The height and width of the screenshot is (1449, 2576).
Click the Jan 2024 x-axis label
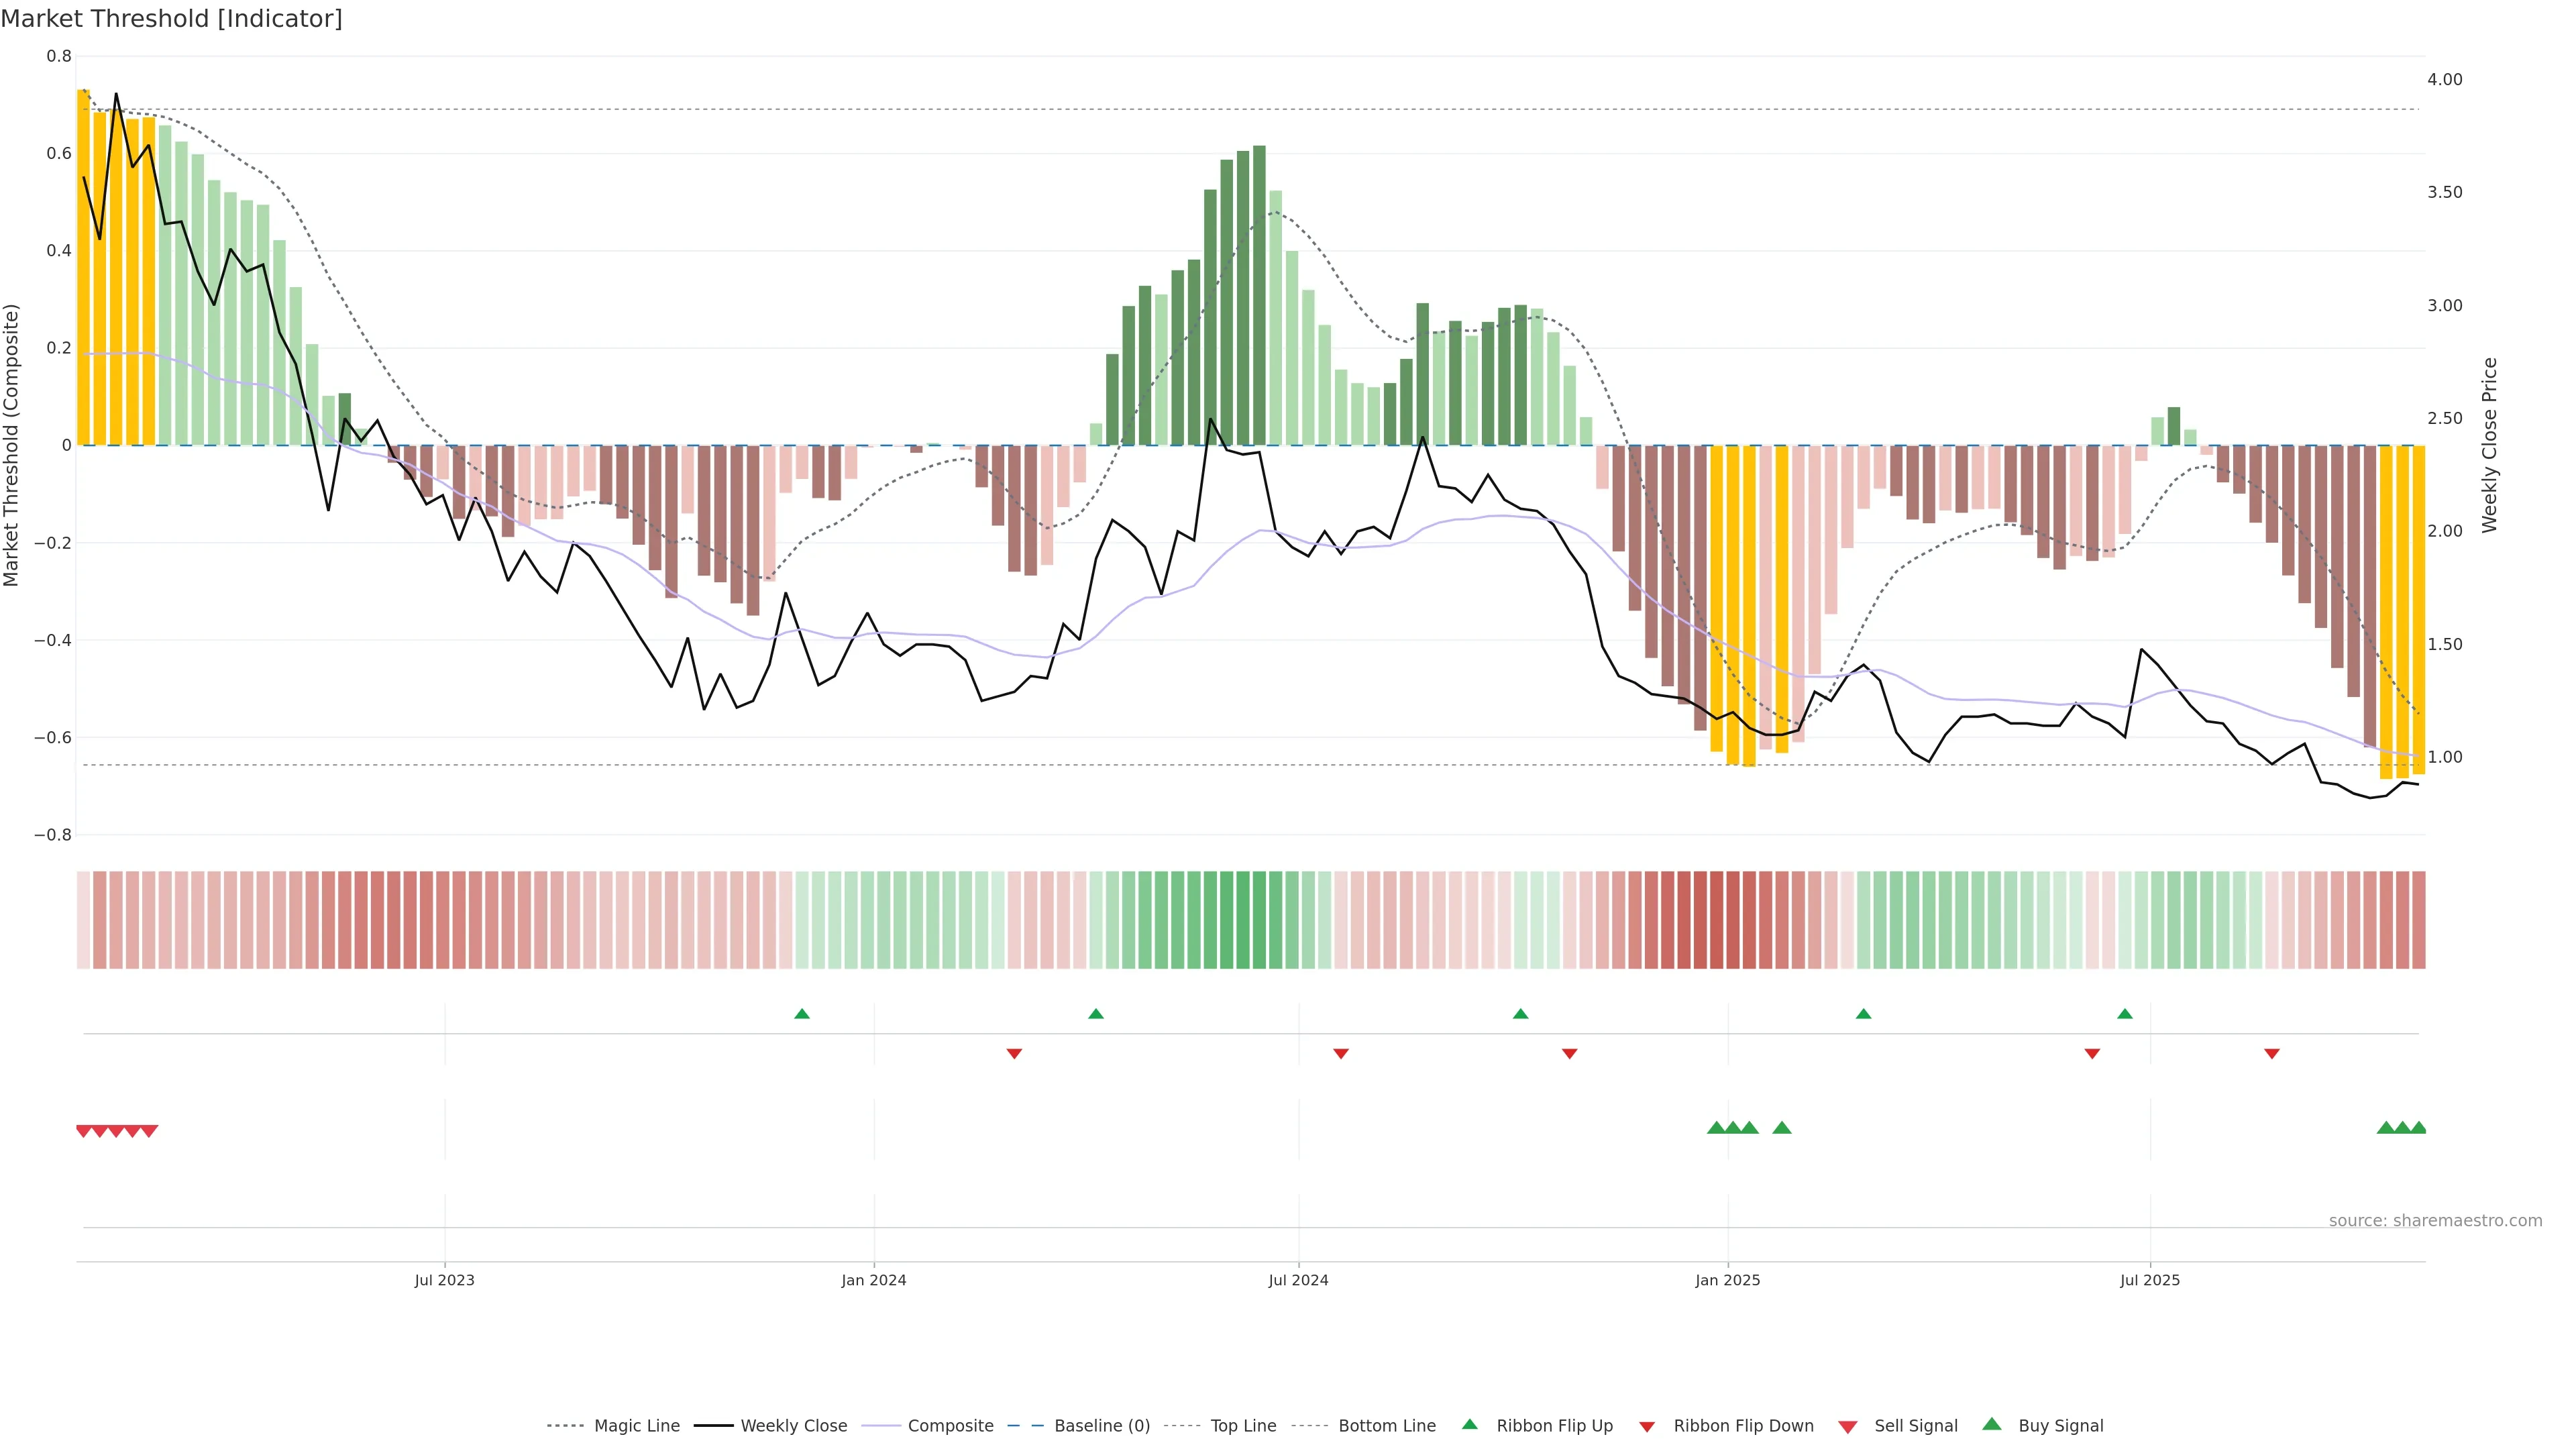pos(873,1280)
